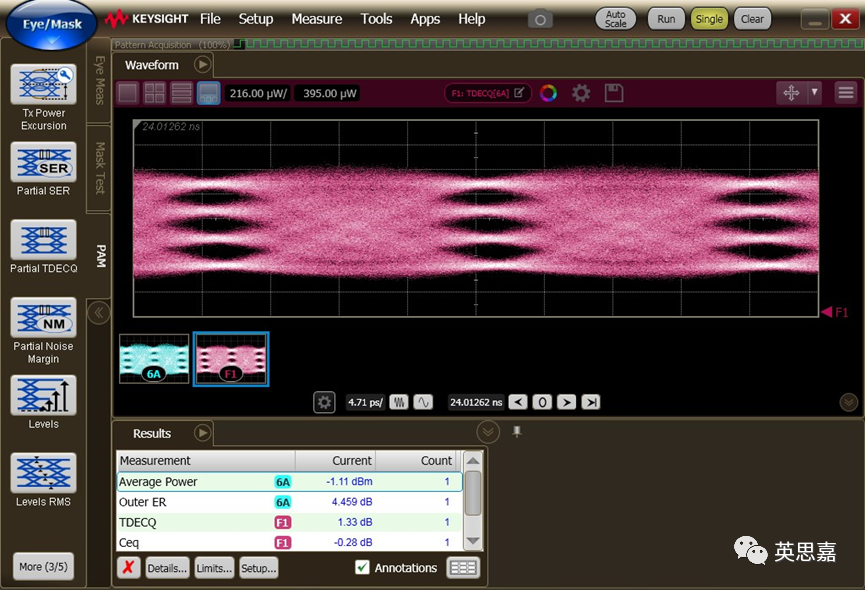Open the measurement Limits dialog
Image resolution: width=865 pixels, height=590 pixels.
[214, 568]
